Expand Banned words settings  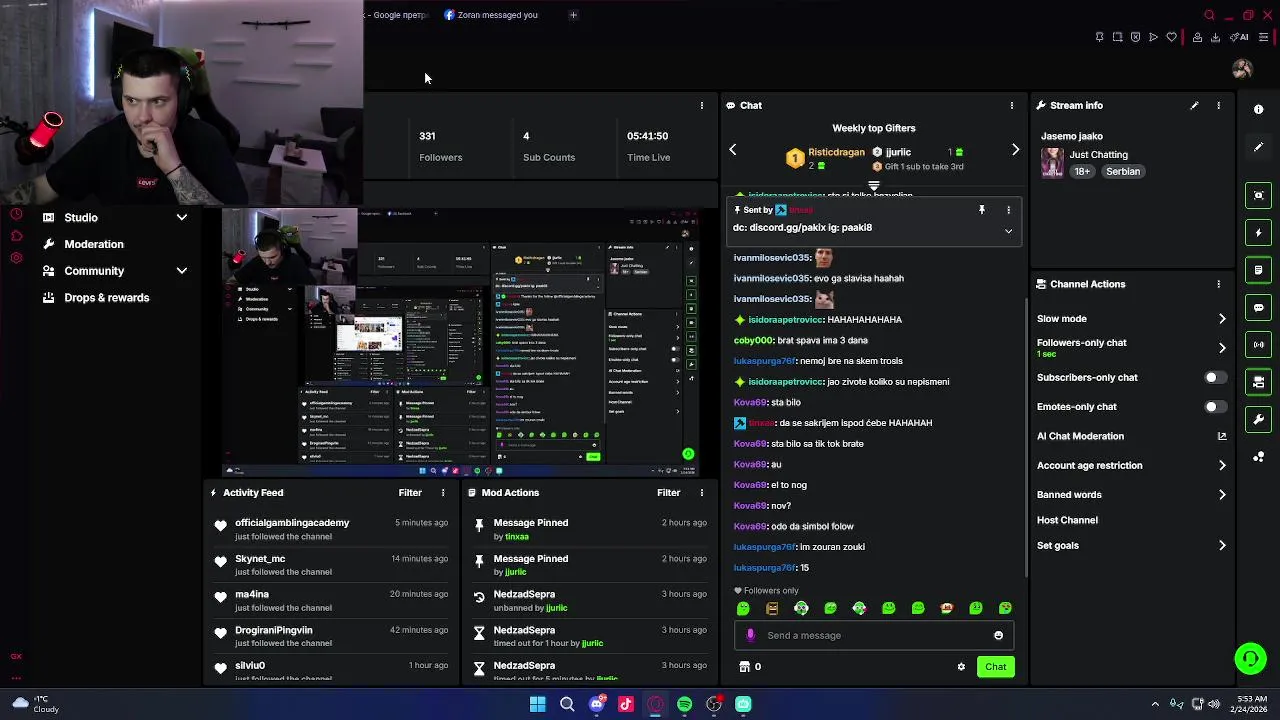click(x=1222, y=494)
